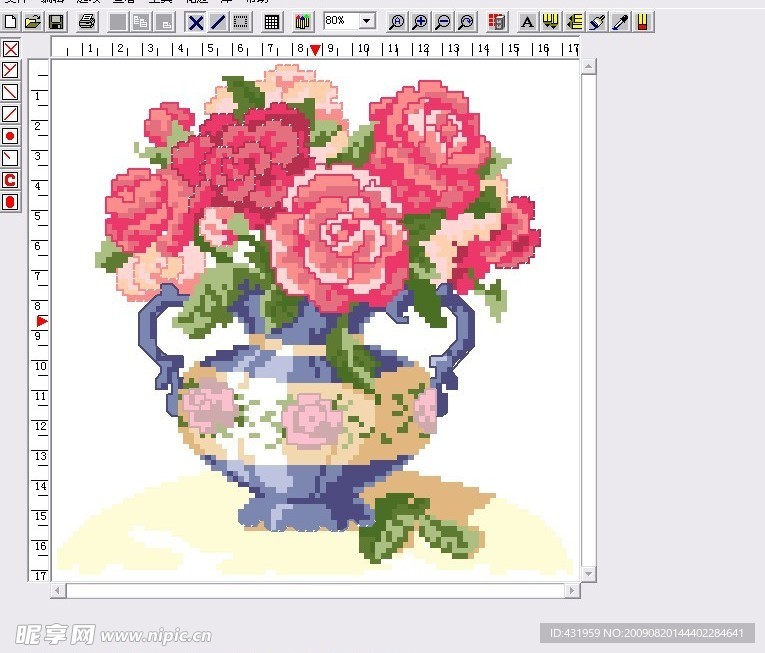The width and height of the screenshot is (765, 653).
Task: Click the horizontal scrollbar left arrow
Action: tap(58, 591)
